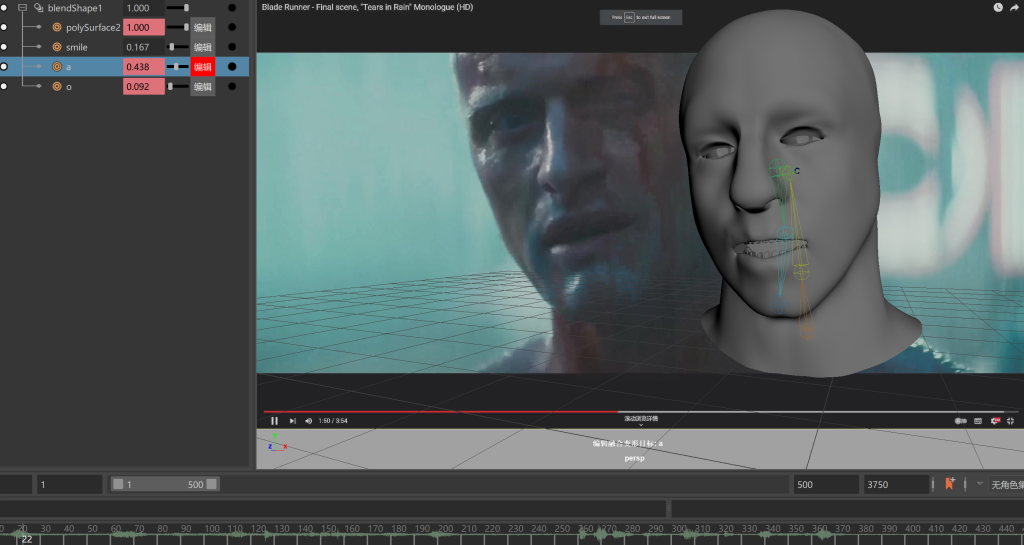Click the 'o' weight field 0.092

click(x=144, y=86)
